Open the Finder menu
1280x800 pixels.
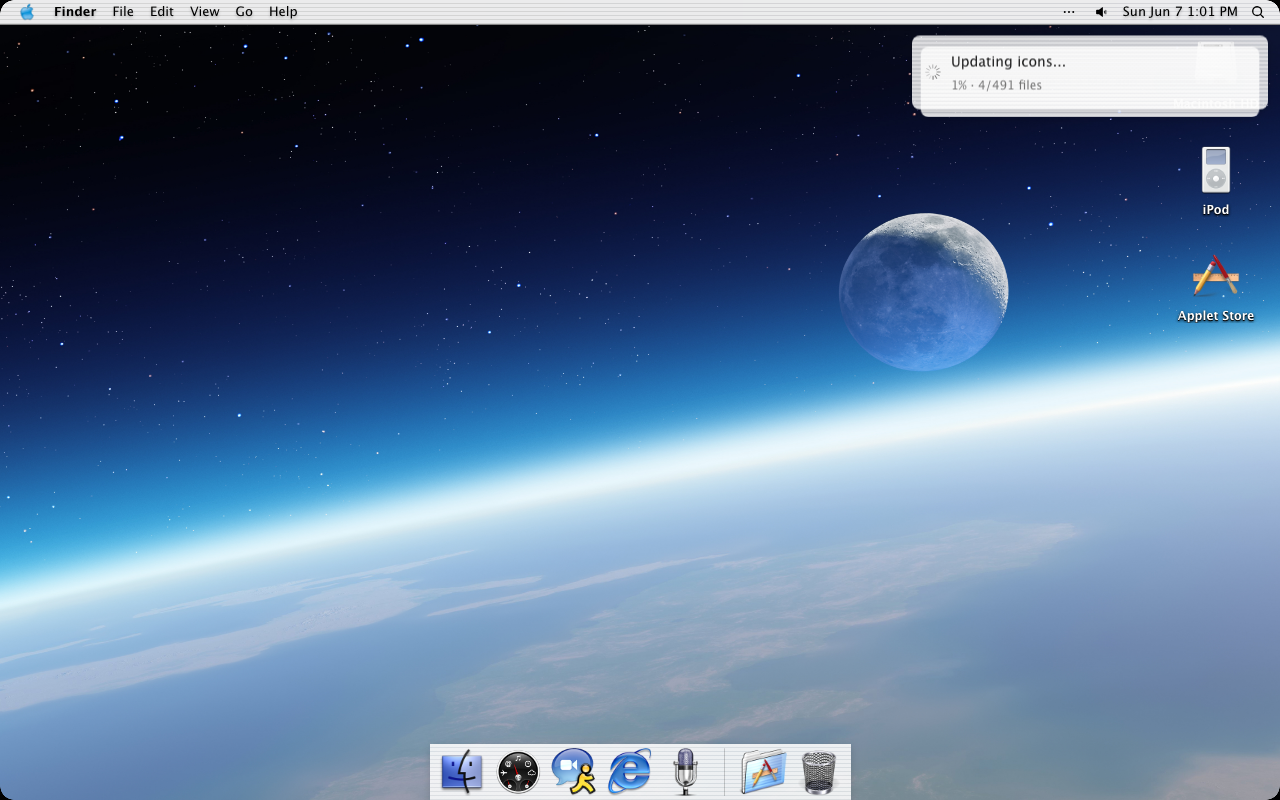coord(75,12)
